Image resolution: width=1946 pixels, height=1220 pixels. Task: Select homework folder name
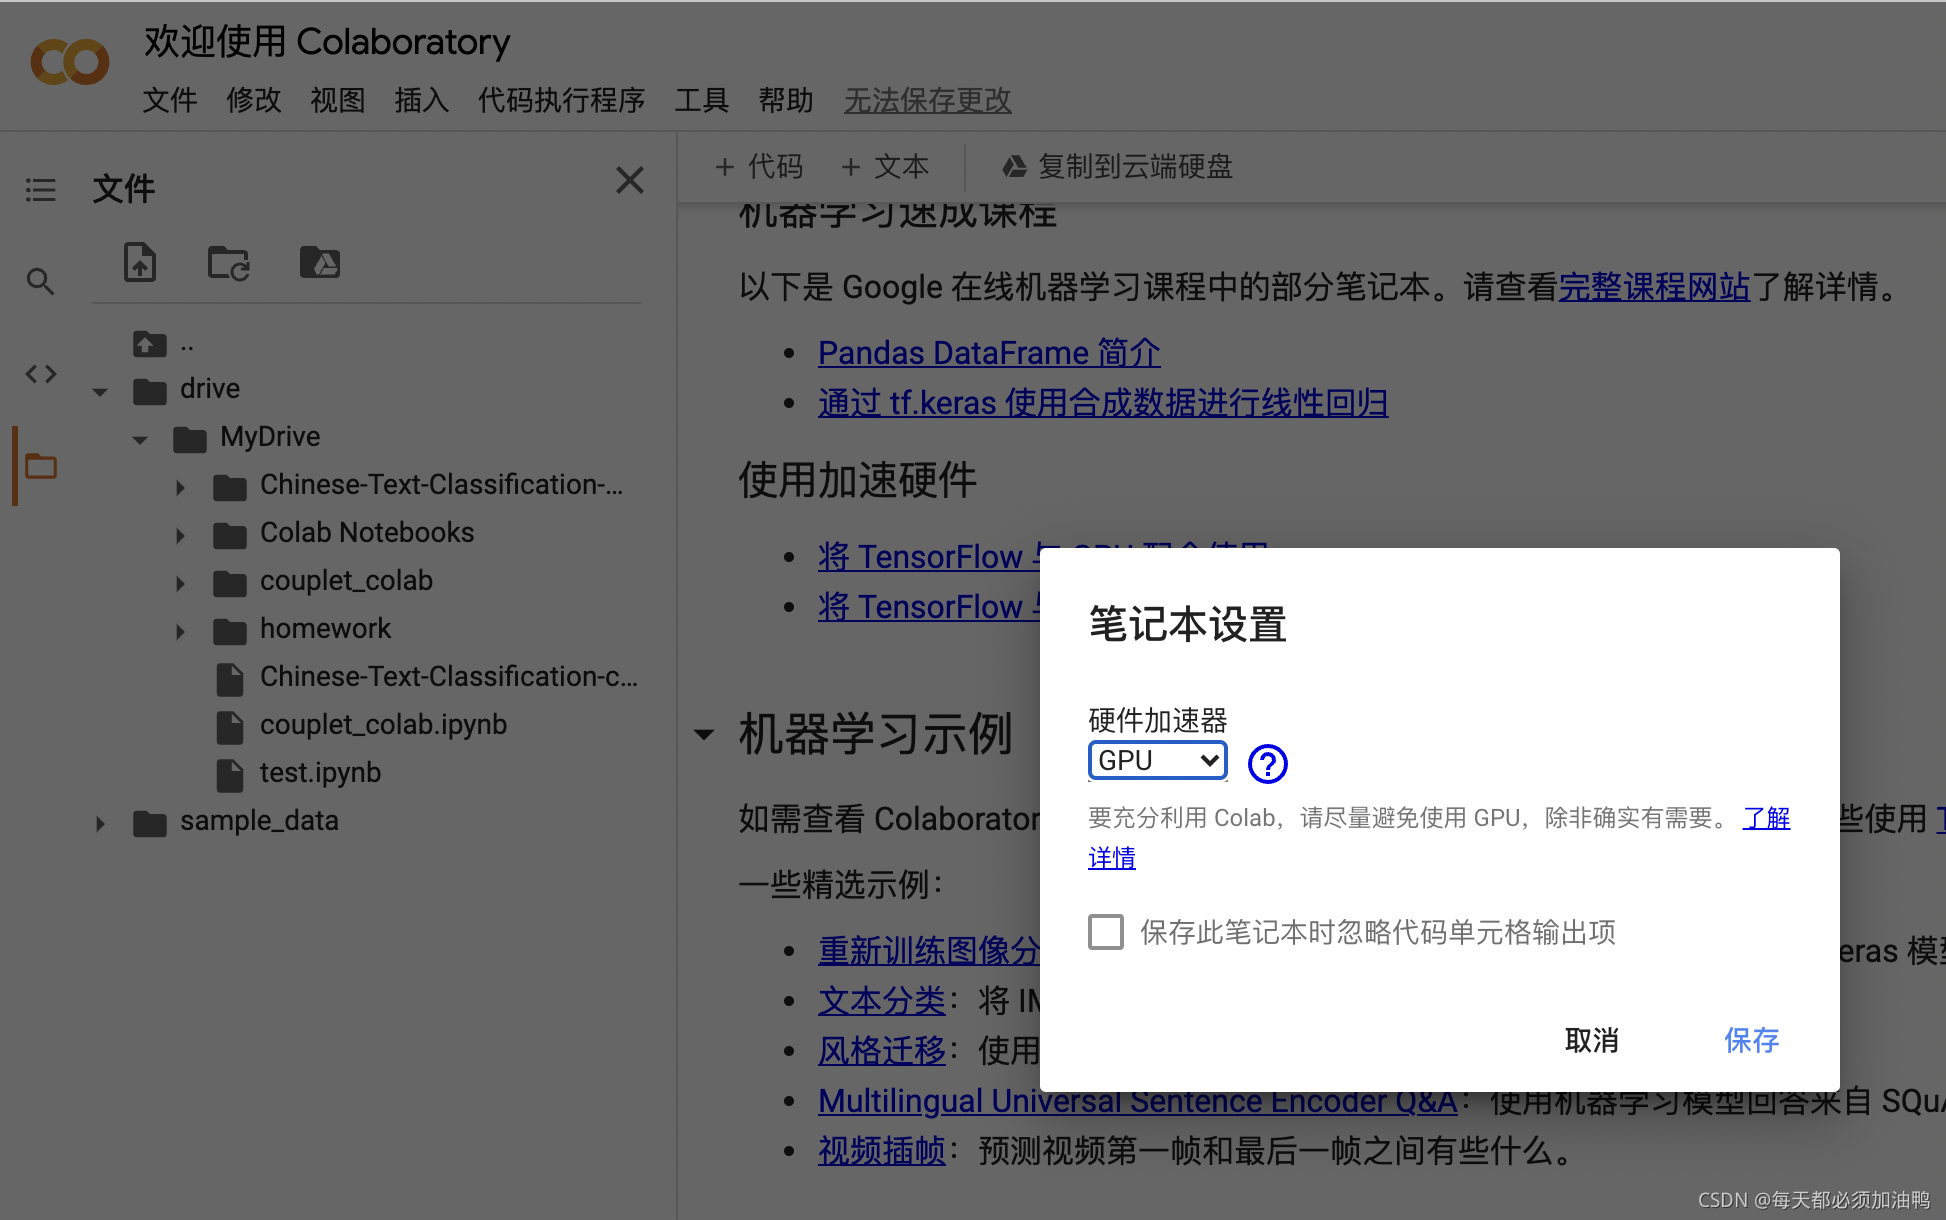pos(326,629)
